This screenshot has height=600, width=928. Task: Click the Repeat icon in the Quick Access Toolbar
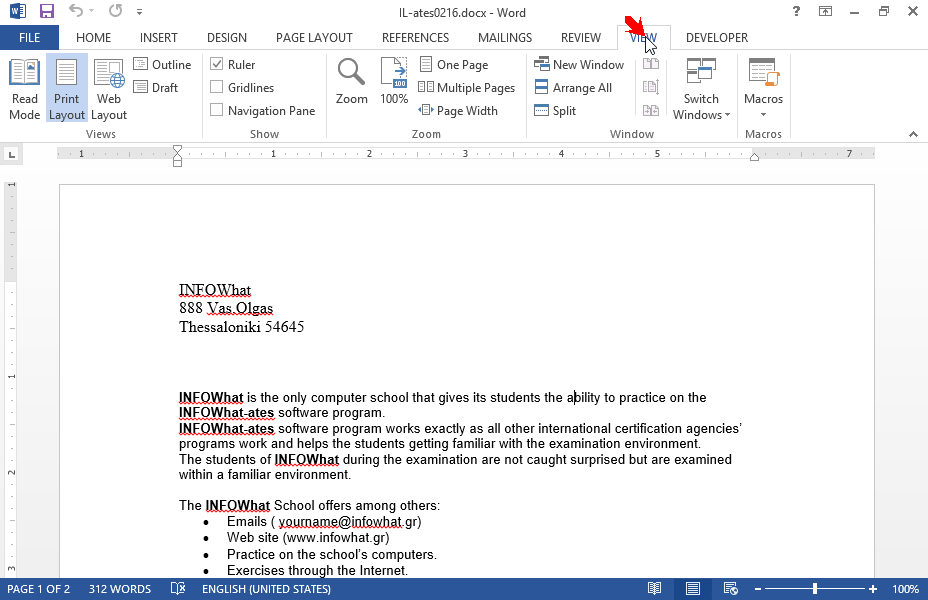point(115,11)
